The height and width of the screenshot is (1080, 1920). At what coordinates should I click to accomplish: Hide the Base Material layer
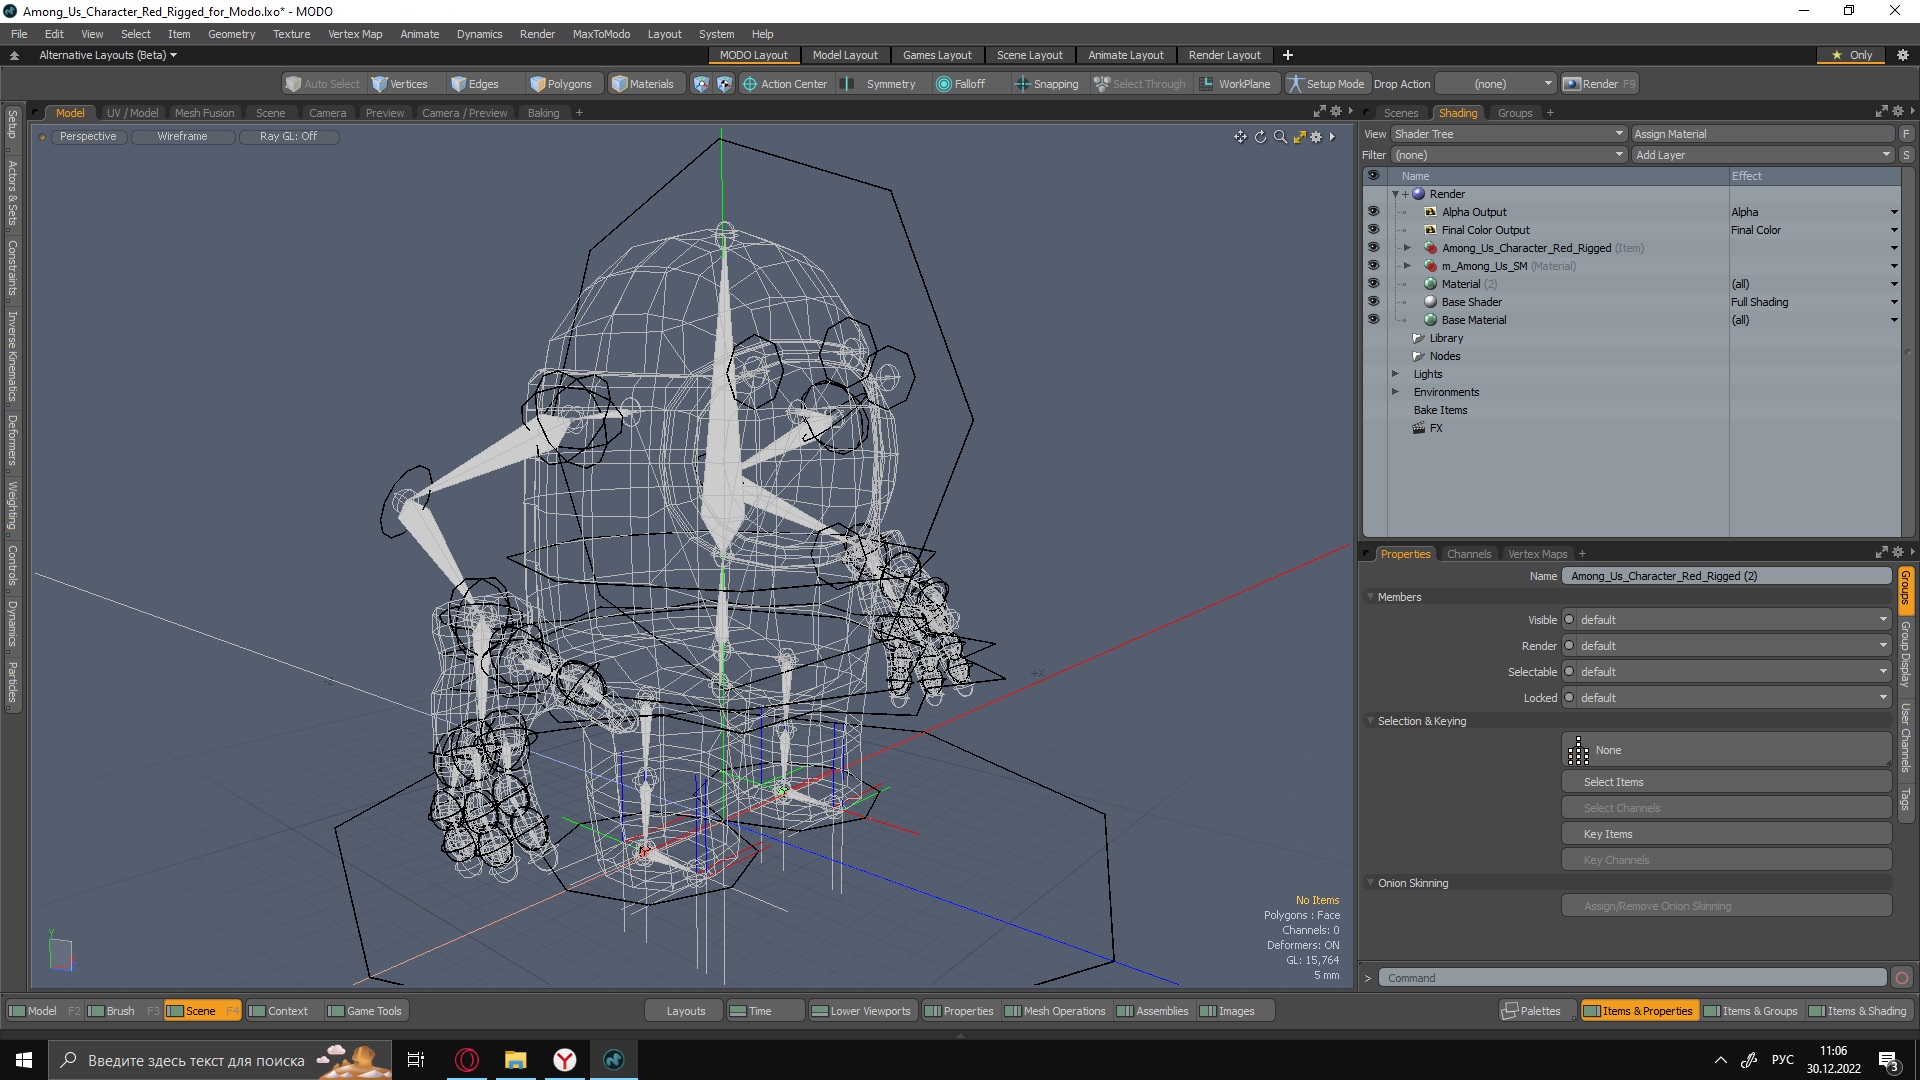[x=1373, y=320]
